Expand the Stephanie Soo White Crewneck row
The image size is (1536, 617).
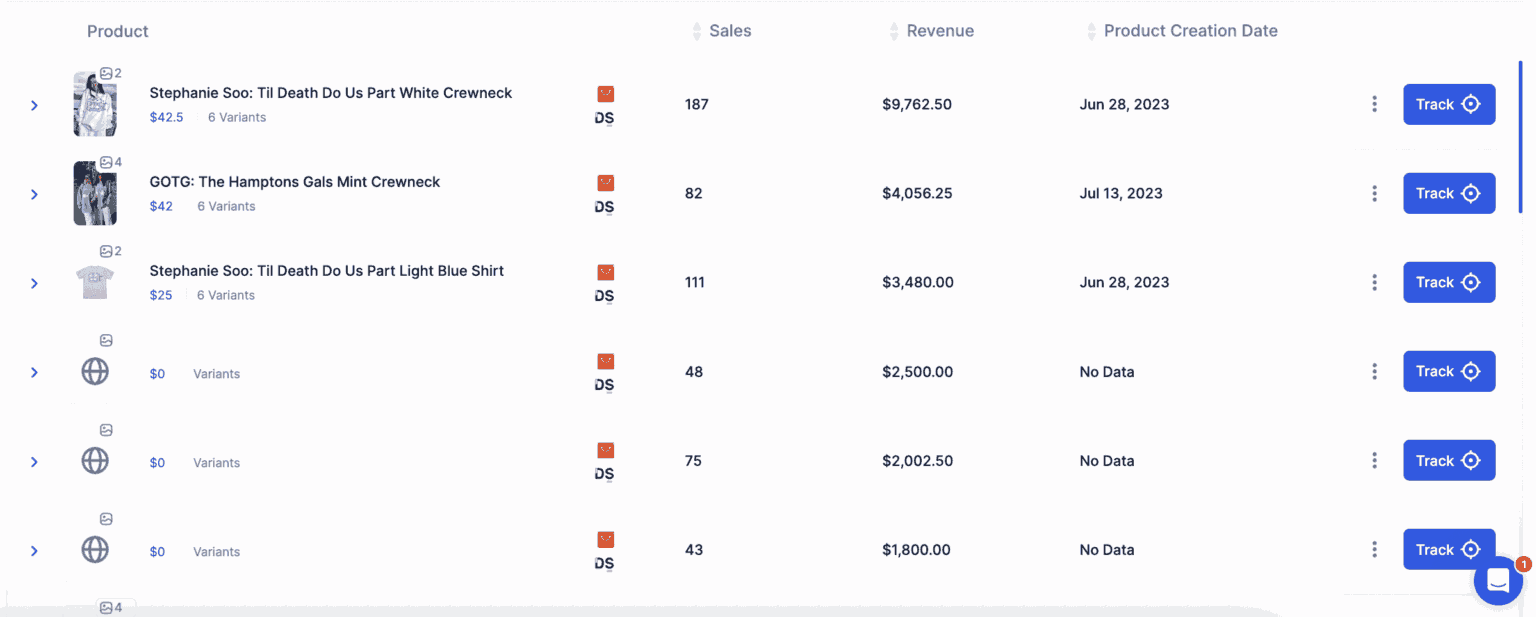point(34,104)
